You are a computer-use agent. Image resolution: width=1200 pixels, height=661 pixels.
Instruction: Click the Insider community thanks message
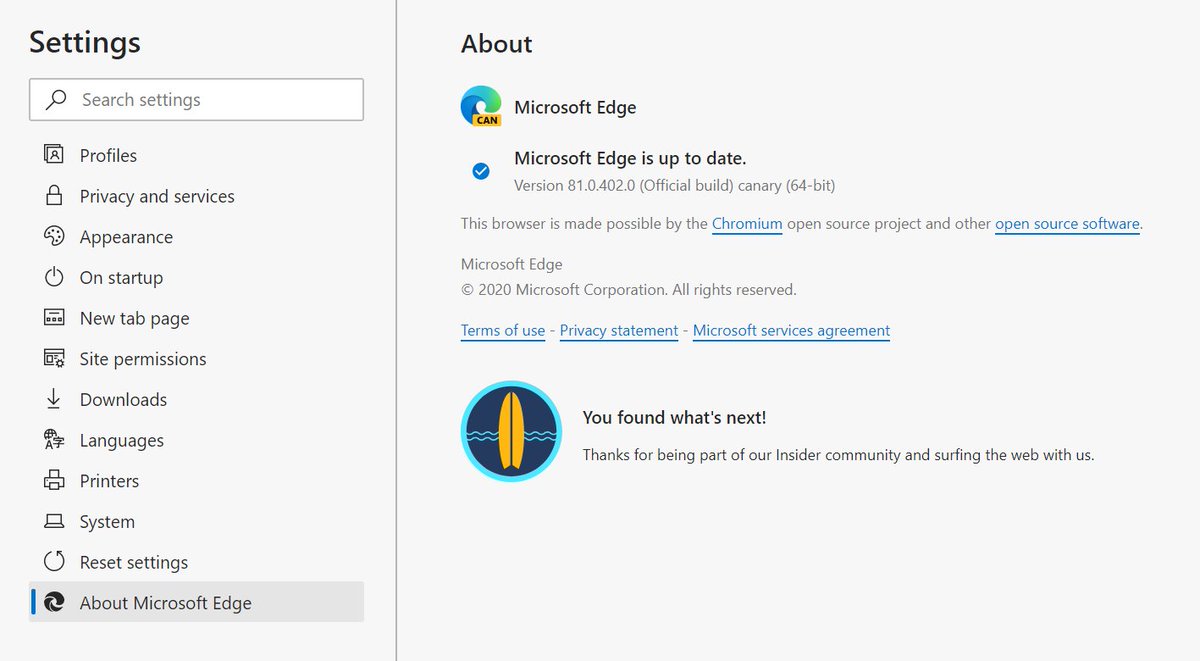click(x=839, y=455)
